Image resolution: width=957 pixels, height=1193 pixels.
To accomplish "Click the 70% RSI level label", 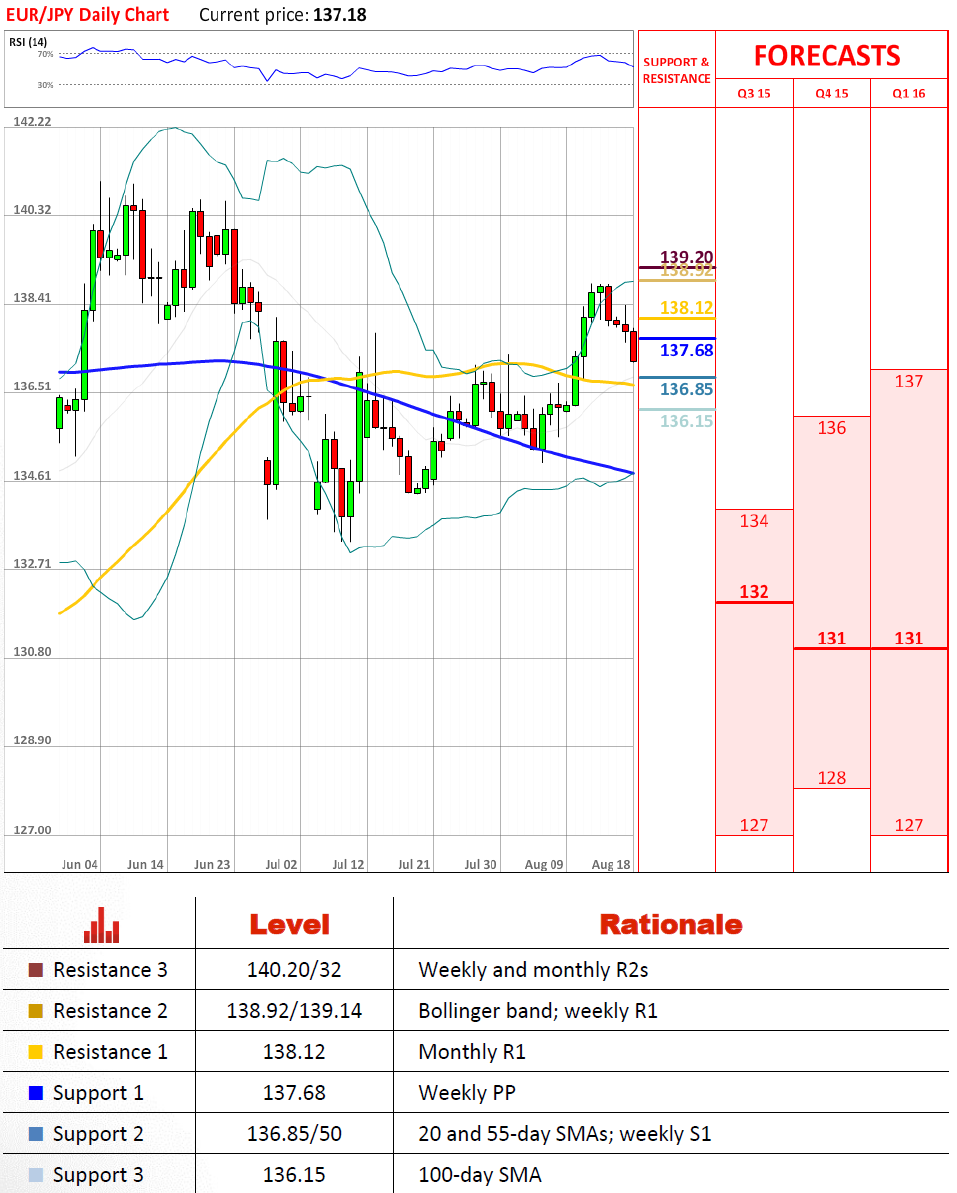I will 46,54.
